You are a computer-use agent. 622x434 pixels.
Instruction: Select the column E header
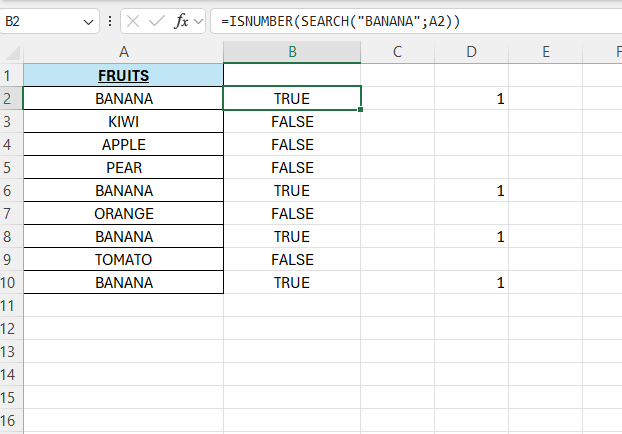coord(546,51)
